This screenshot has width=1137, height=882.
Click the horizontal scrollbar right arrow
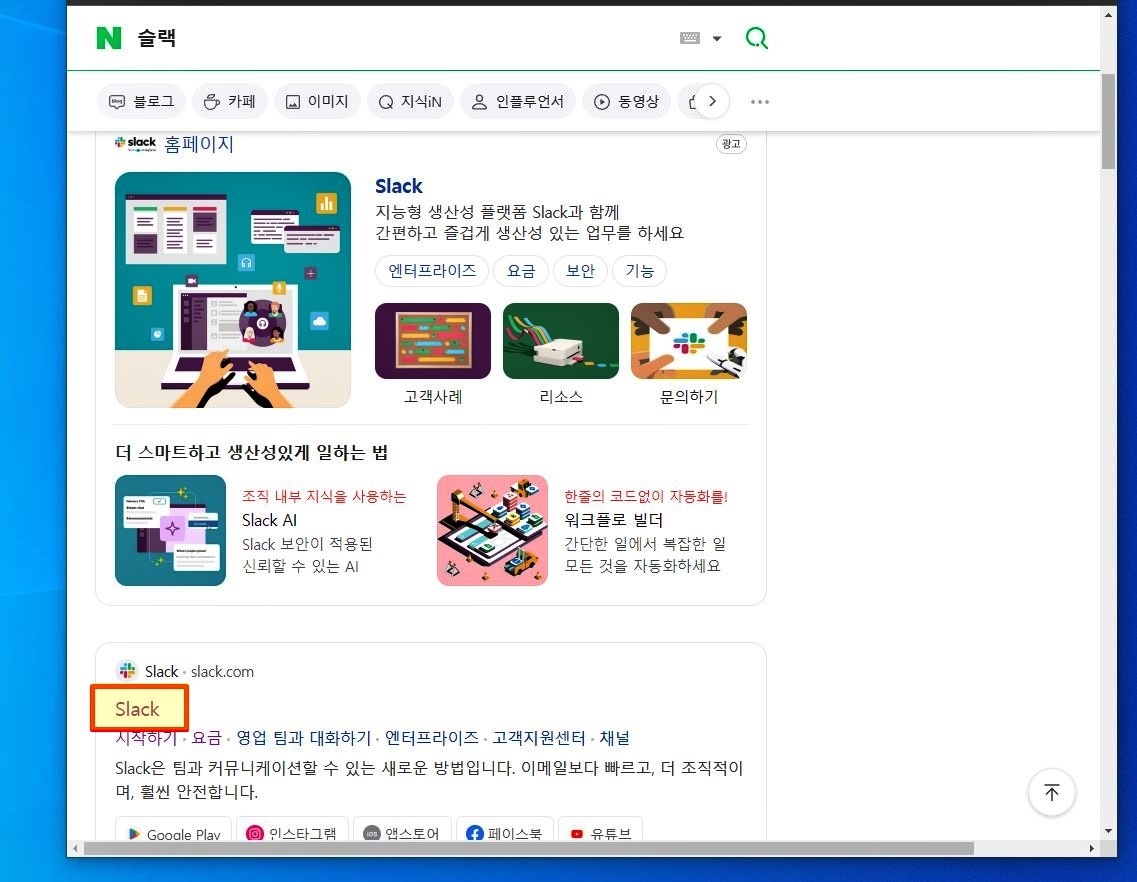[1092, 848]
